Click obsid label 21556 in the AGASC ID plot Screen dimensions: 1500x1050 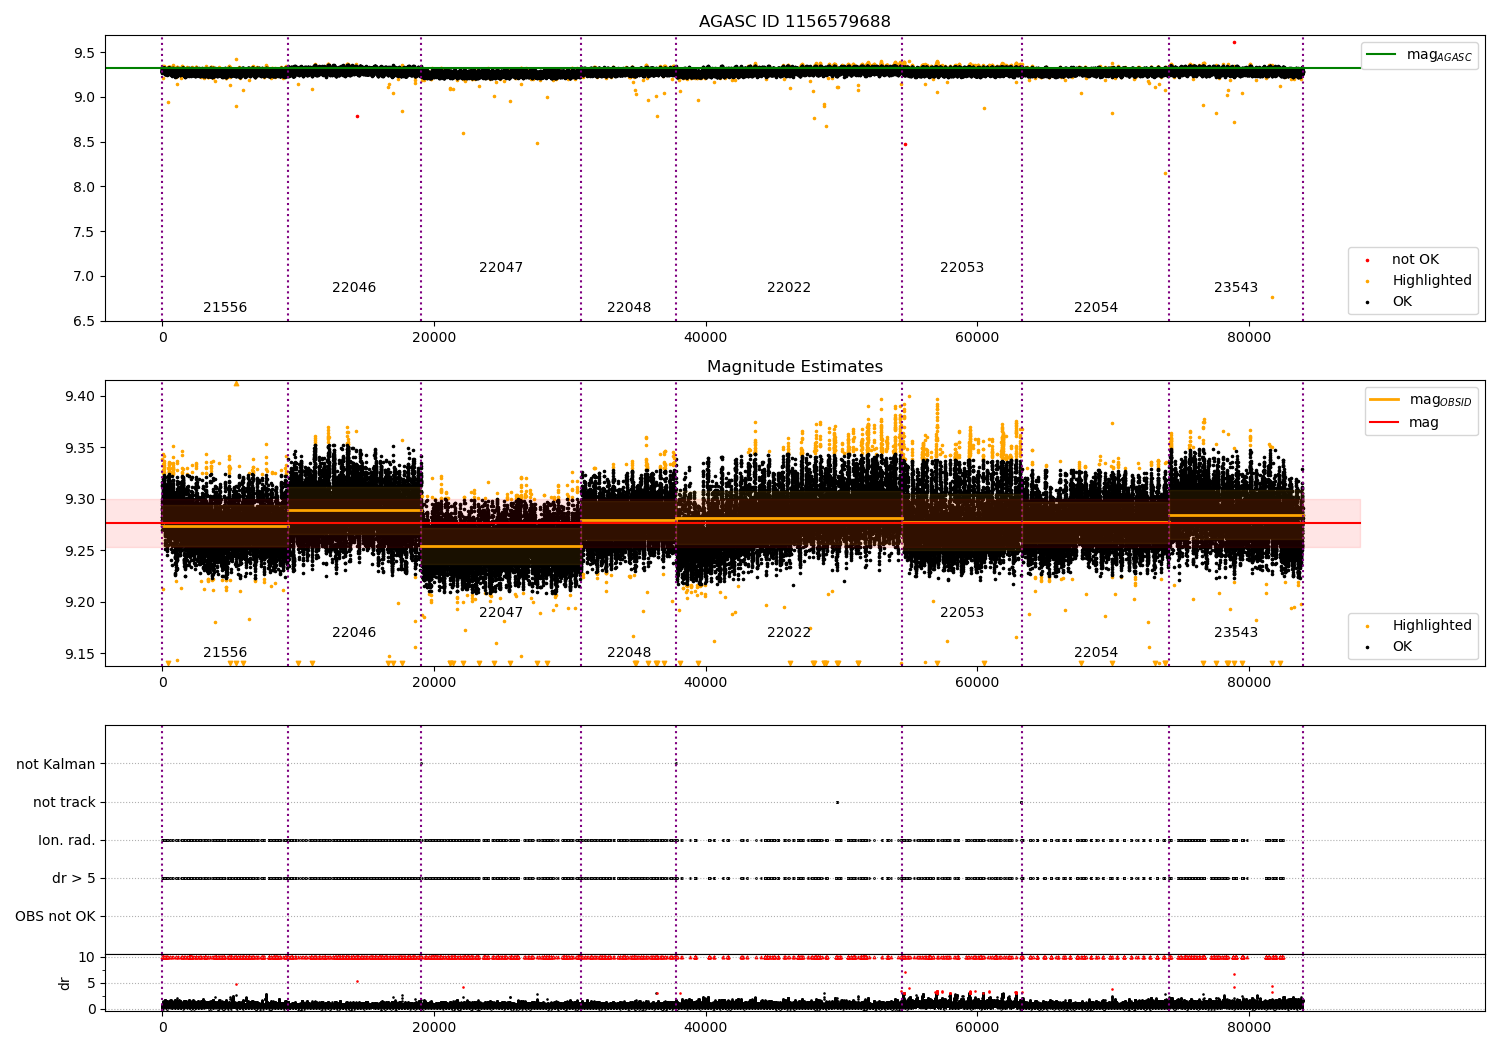pos(225,308)
